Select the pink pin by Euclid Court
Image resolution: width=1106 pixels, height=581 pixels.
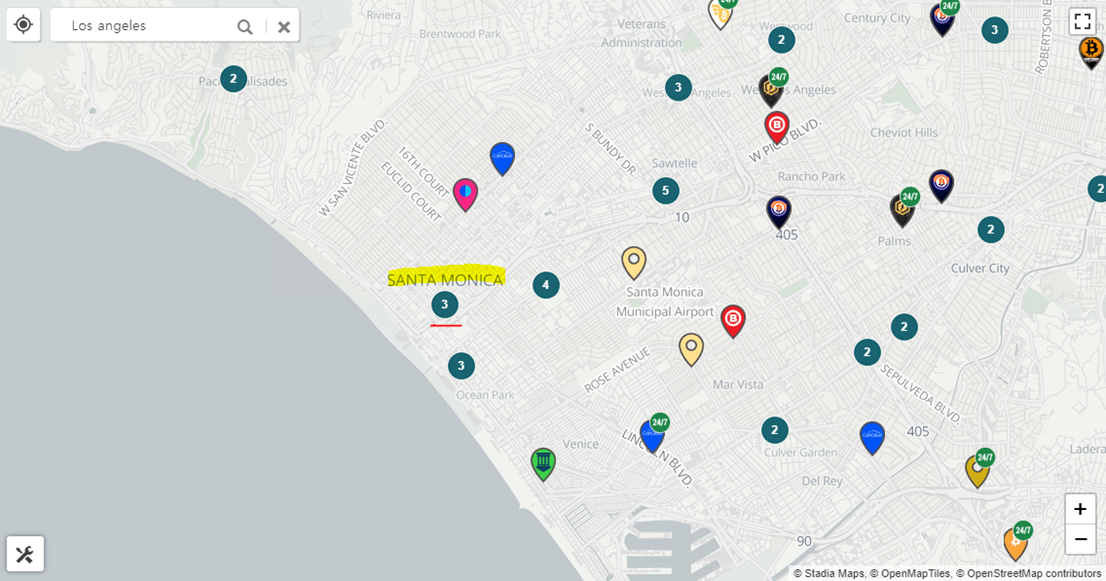[465, 195]
